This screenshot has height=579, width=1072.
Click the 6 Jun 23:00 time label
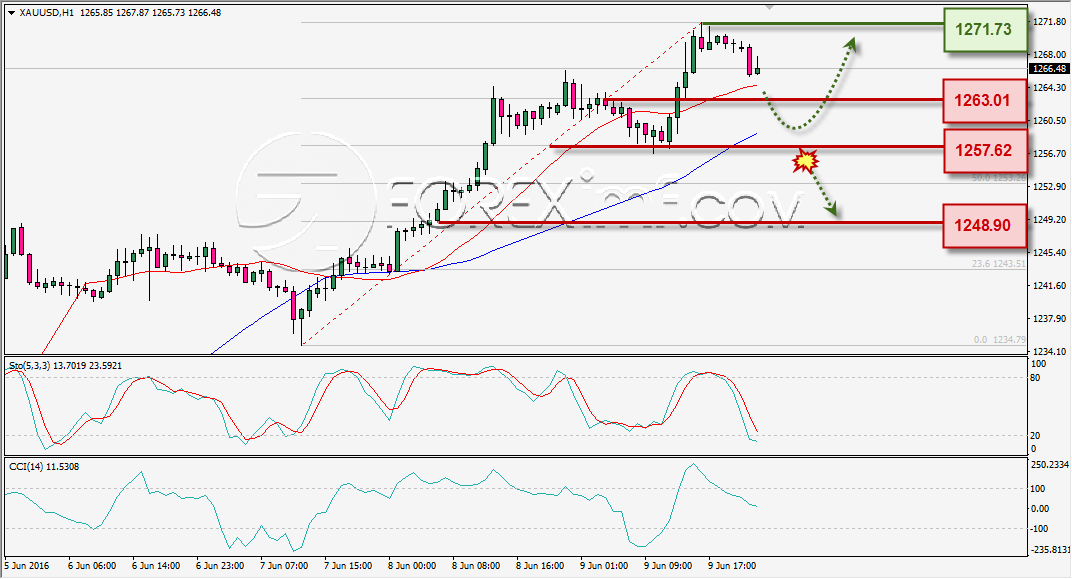coord(219,565)
